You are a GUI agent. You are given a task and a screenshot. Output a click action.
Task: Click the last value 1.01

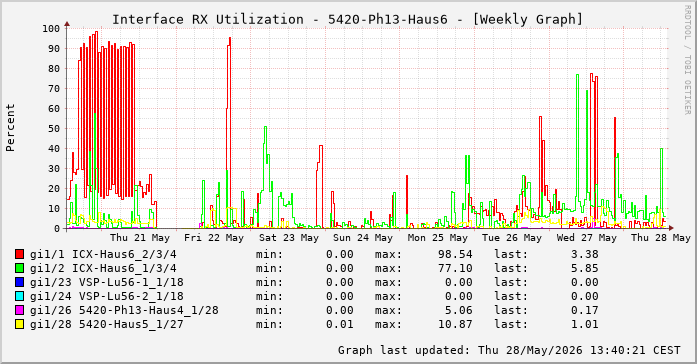[585, 324]
